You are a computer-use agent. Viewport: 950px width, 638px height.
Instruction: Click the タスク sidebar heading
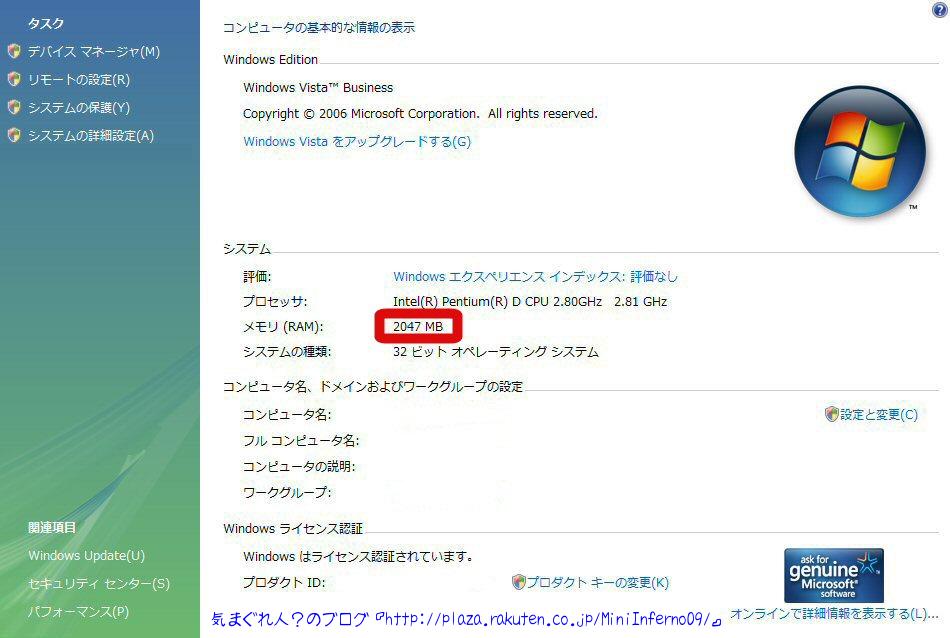pos(46,23)
